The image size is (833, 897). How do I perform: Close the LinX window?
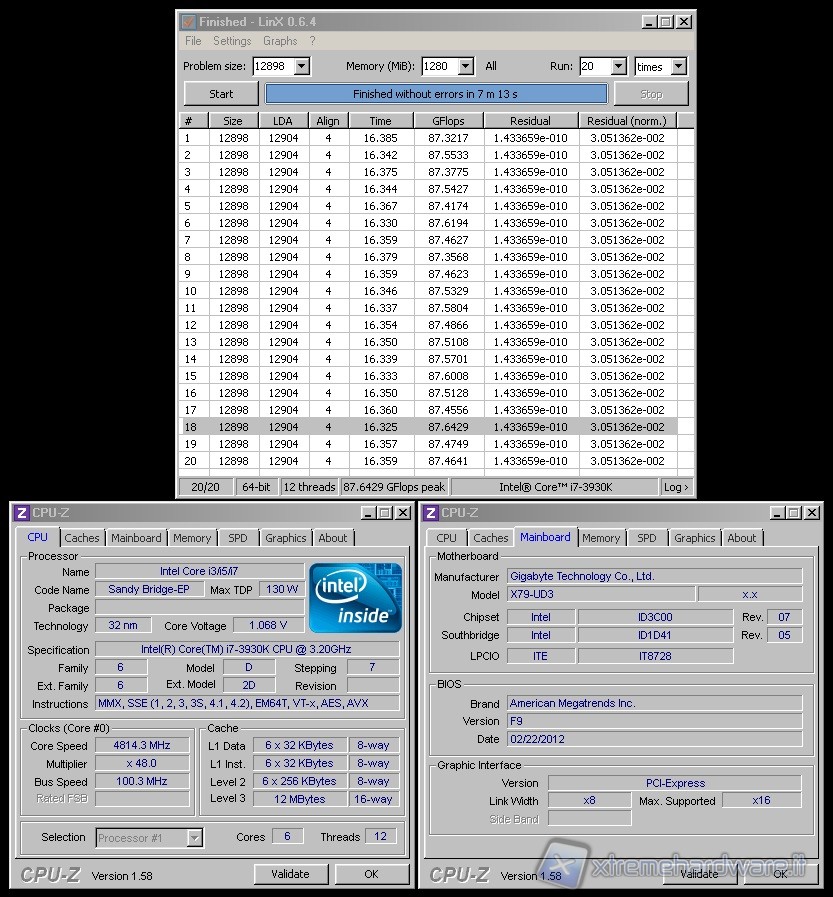[684, 21]
